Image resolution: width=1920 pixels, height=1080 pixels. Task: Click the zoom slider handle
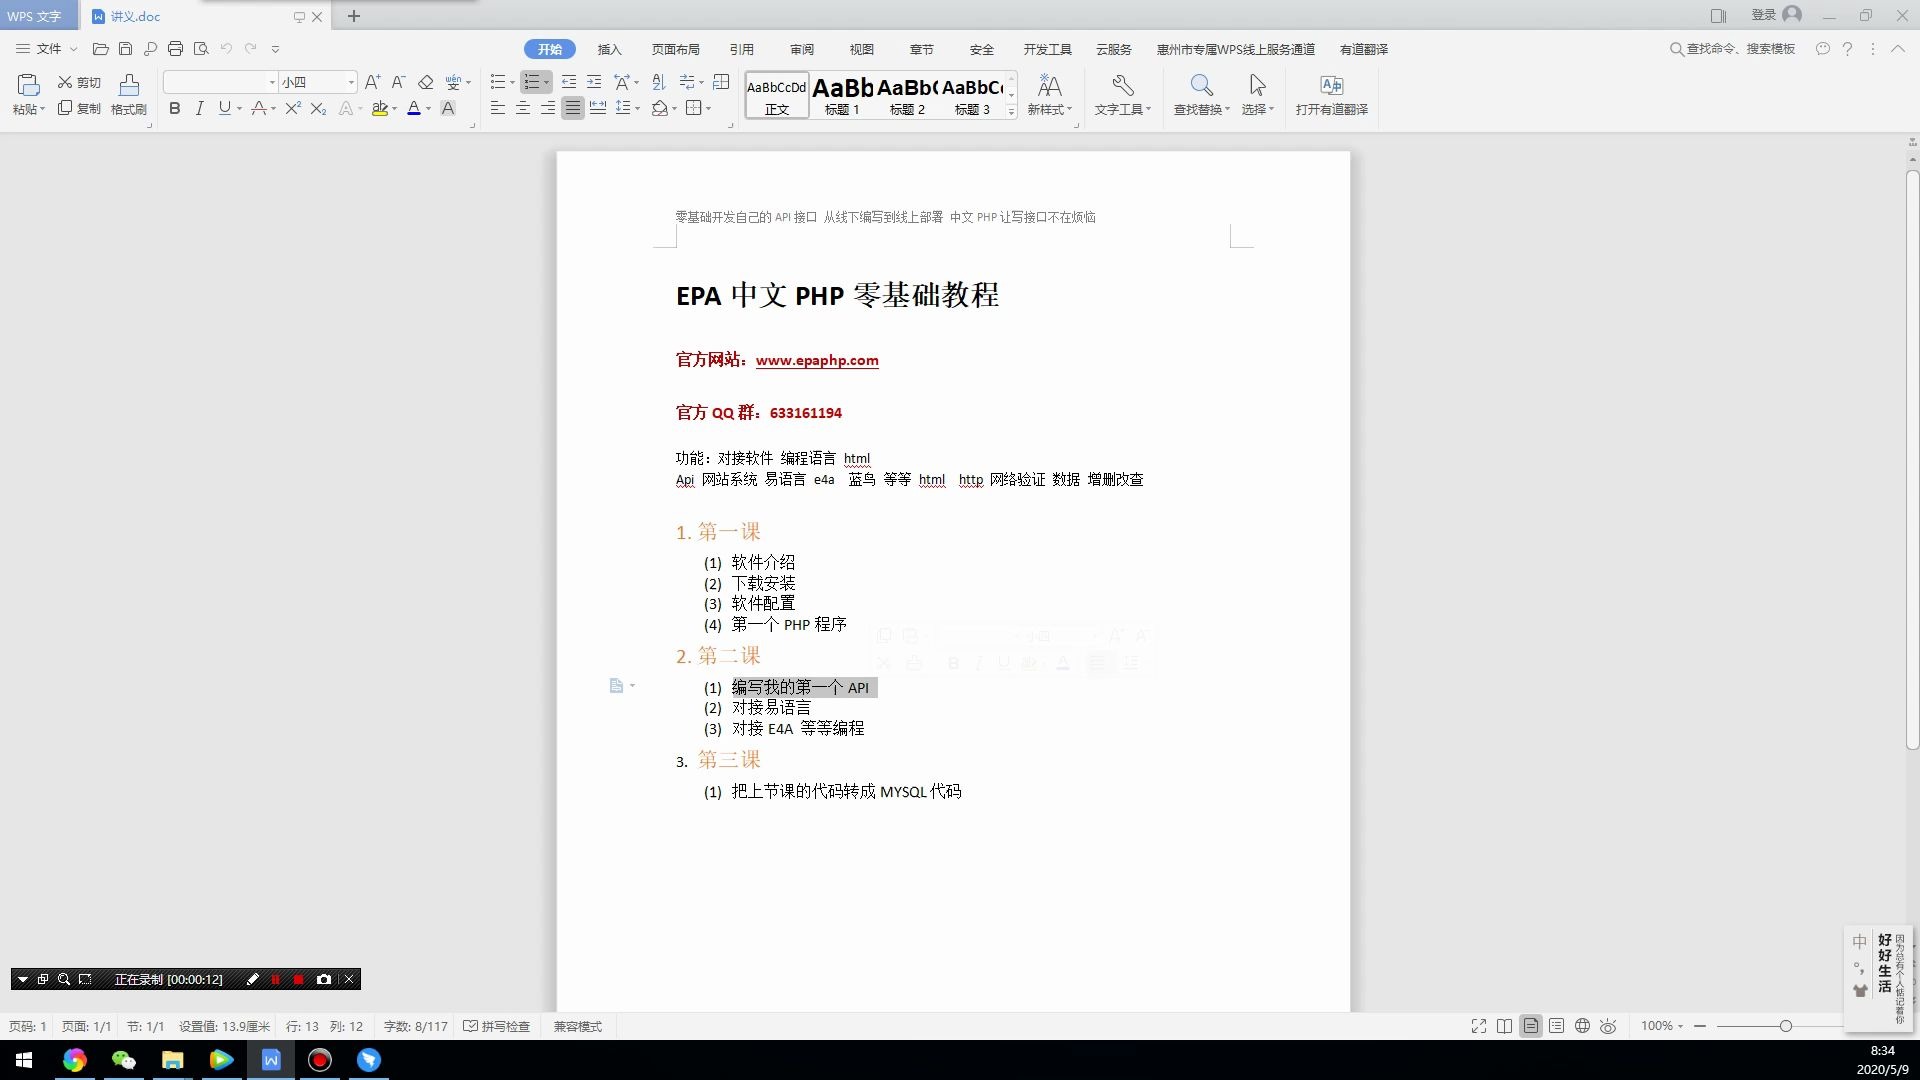click(1785, 1026)
